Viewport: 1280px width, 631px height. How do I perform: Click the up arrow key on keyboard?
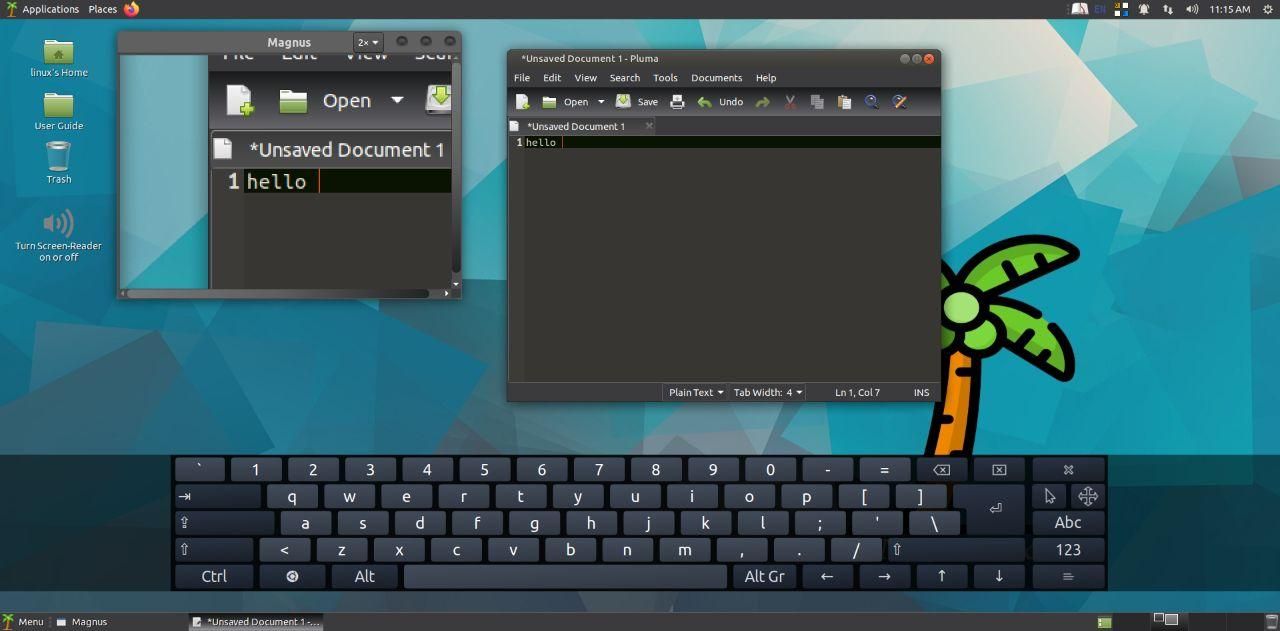tap(941, 576)
